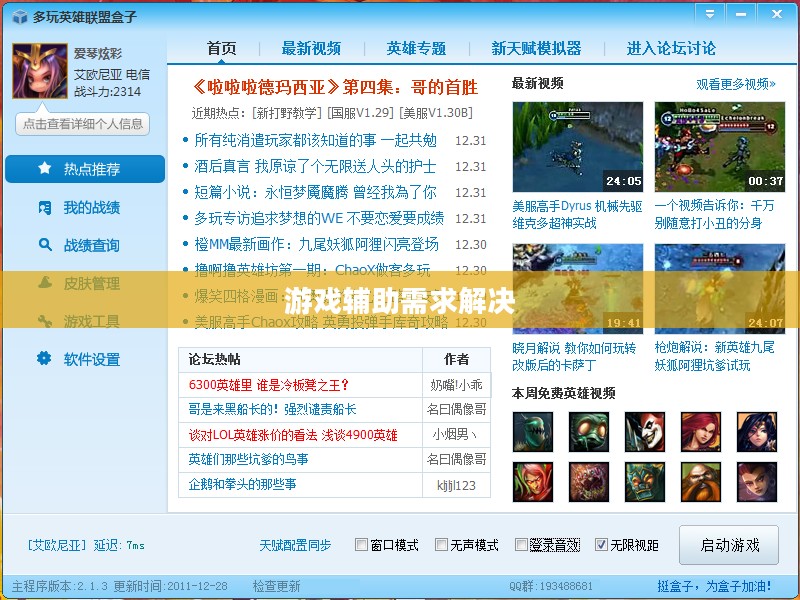Select the red-haired green-skin hero portrait, bottom row
The height and width of the screenshot is (600, 800).
pyautogui.click(x=533, y=482)
